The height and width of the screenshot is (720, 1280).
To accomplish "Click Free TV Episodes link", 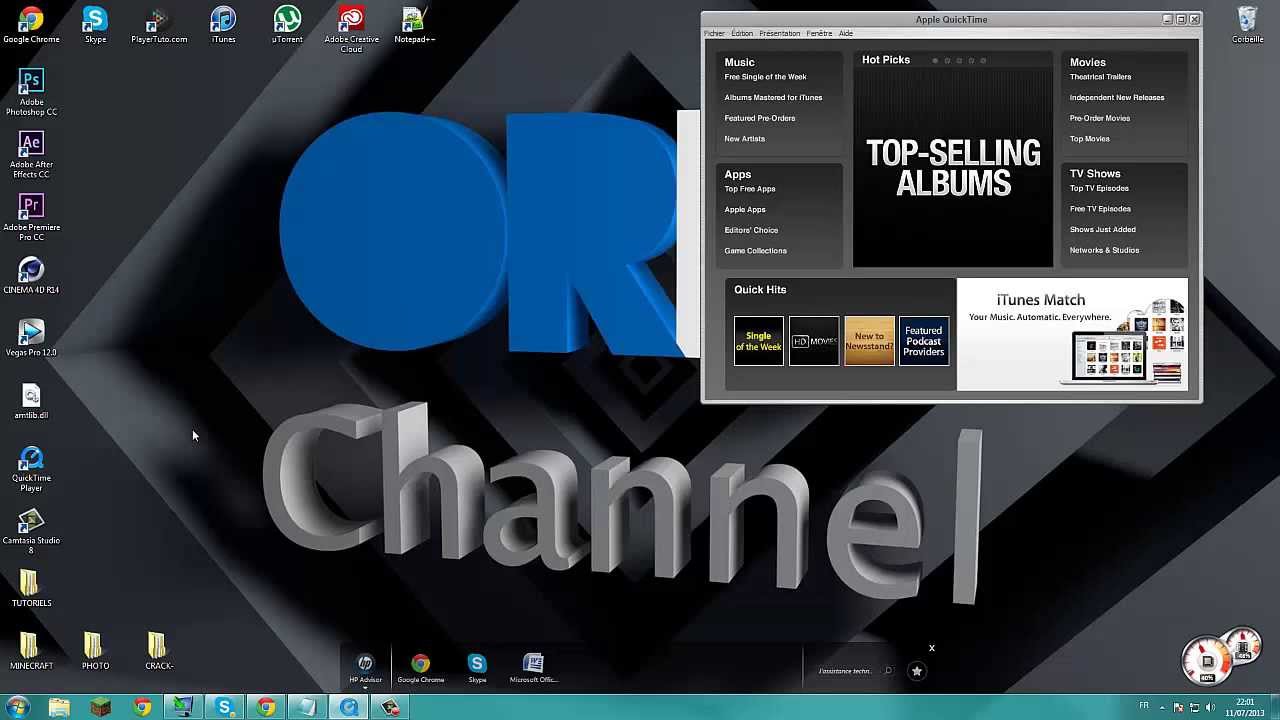I will coord(1100,209).
